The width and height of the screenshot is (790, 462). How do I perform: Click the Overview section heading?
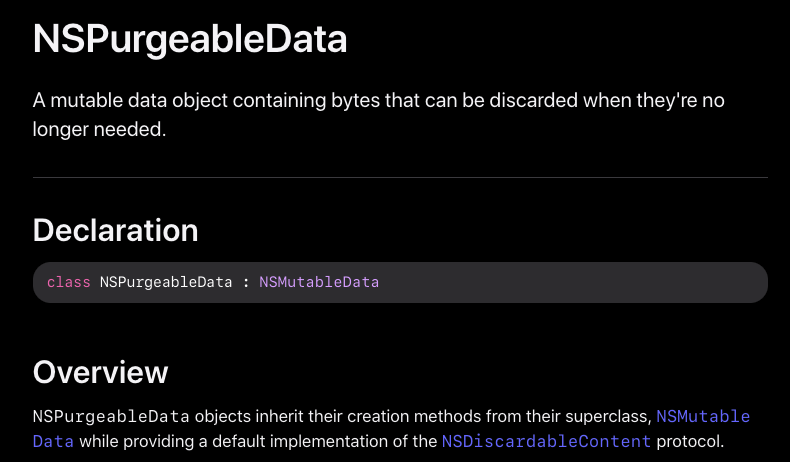(x=100, y=372)
